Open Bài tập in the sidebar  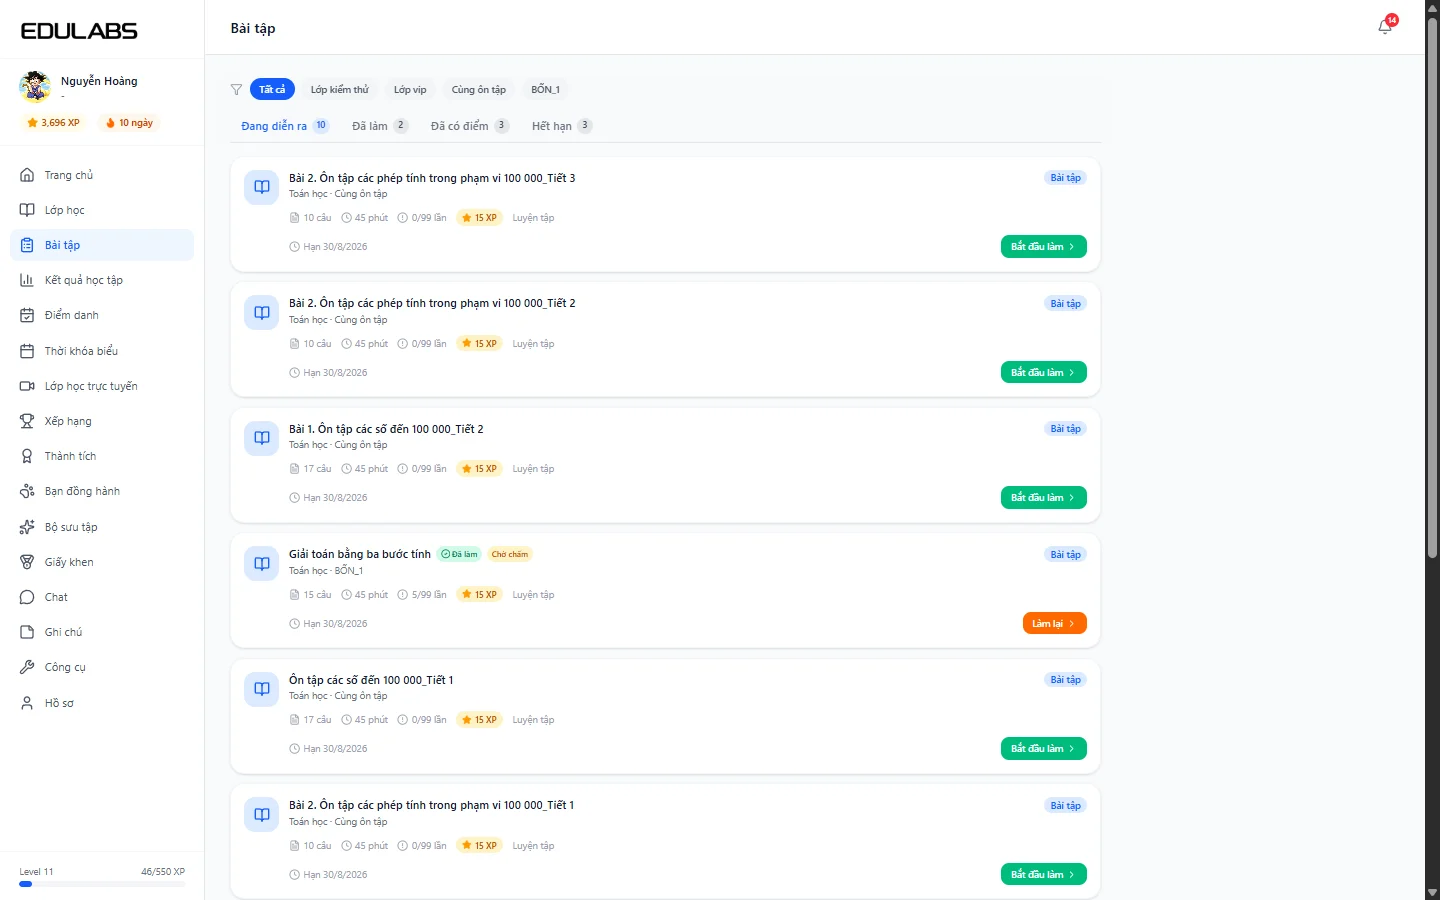(x=102, y=245)
